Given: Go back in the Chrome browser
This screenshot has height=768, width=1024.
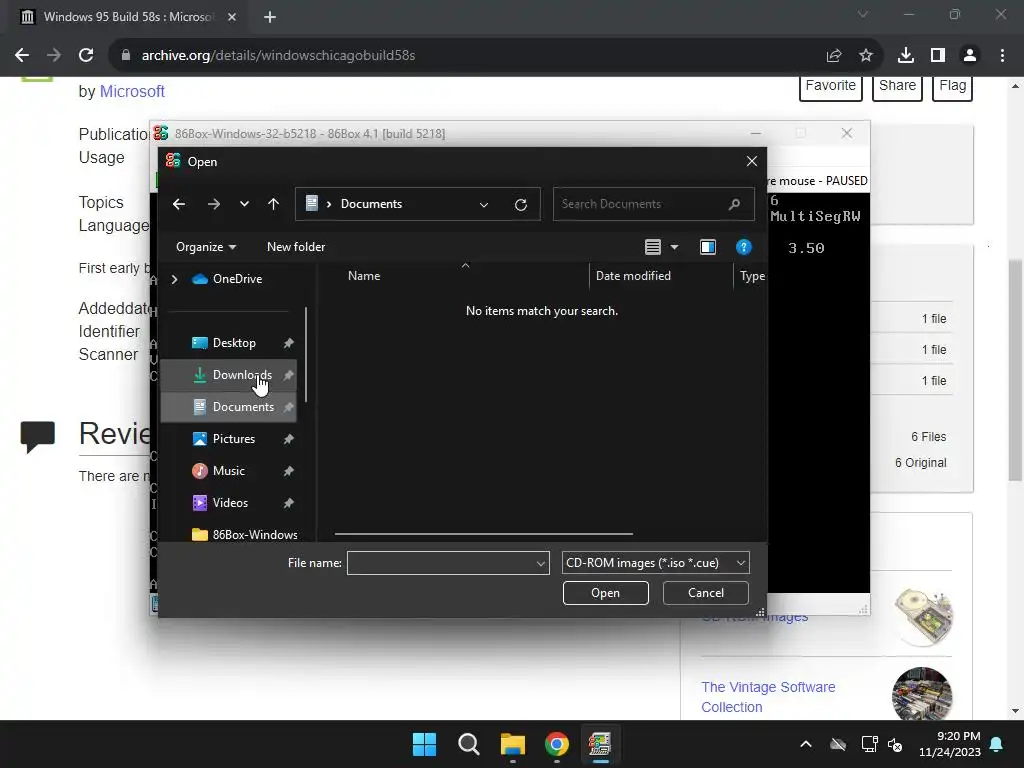Looking at the screenshot, I should [22, 56].
